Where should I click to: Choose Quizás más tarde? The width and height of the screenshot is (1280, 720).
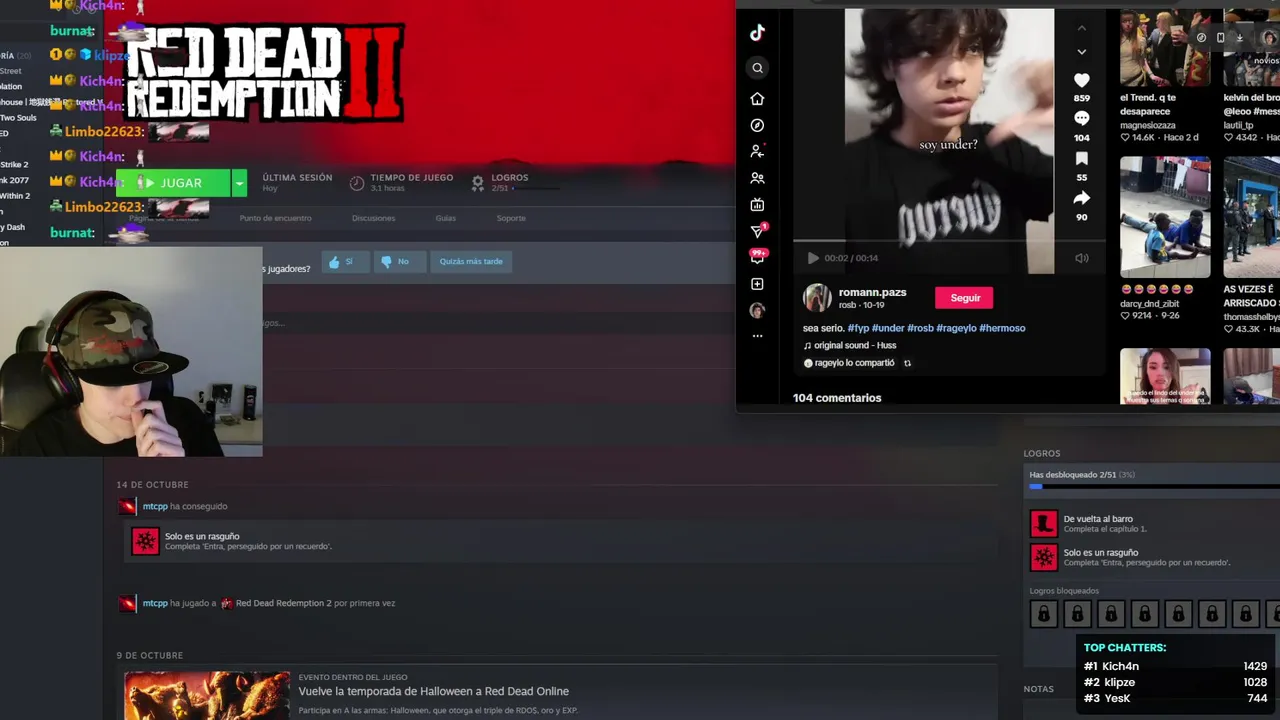tap(471, 261)
